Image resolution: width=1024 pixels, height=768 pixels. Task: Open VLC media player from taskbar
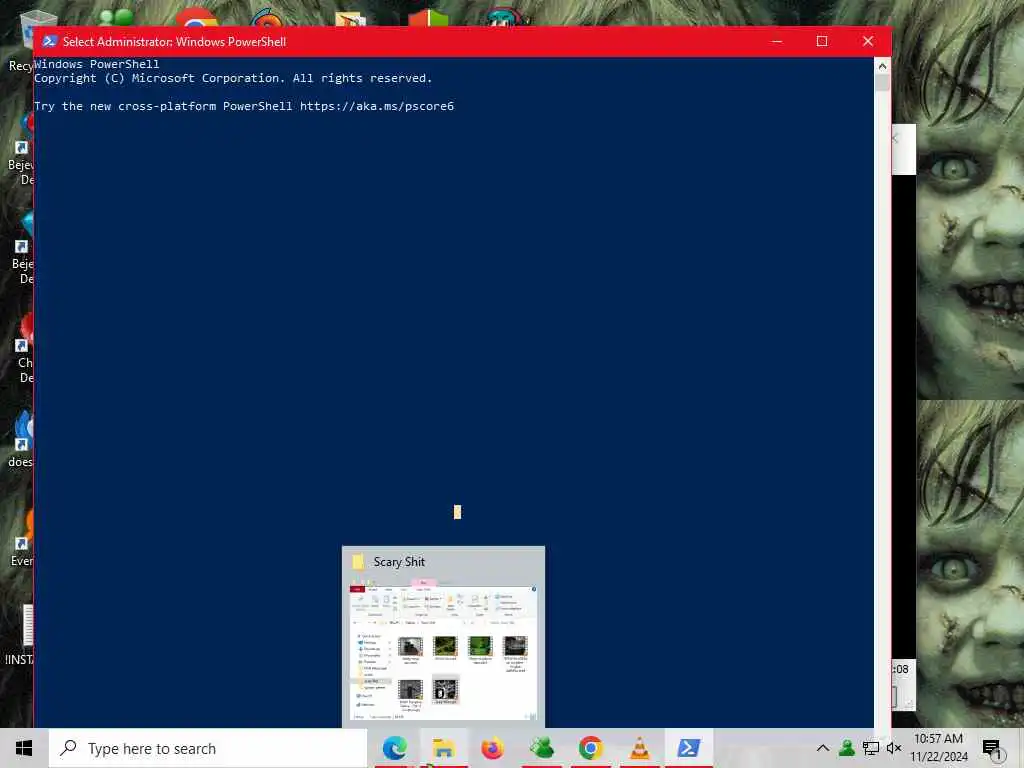click(639, 748)
